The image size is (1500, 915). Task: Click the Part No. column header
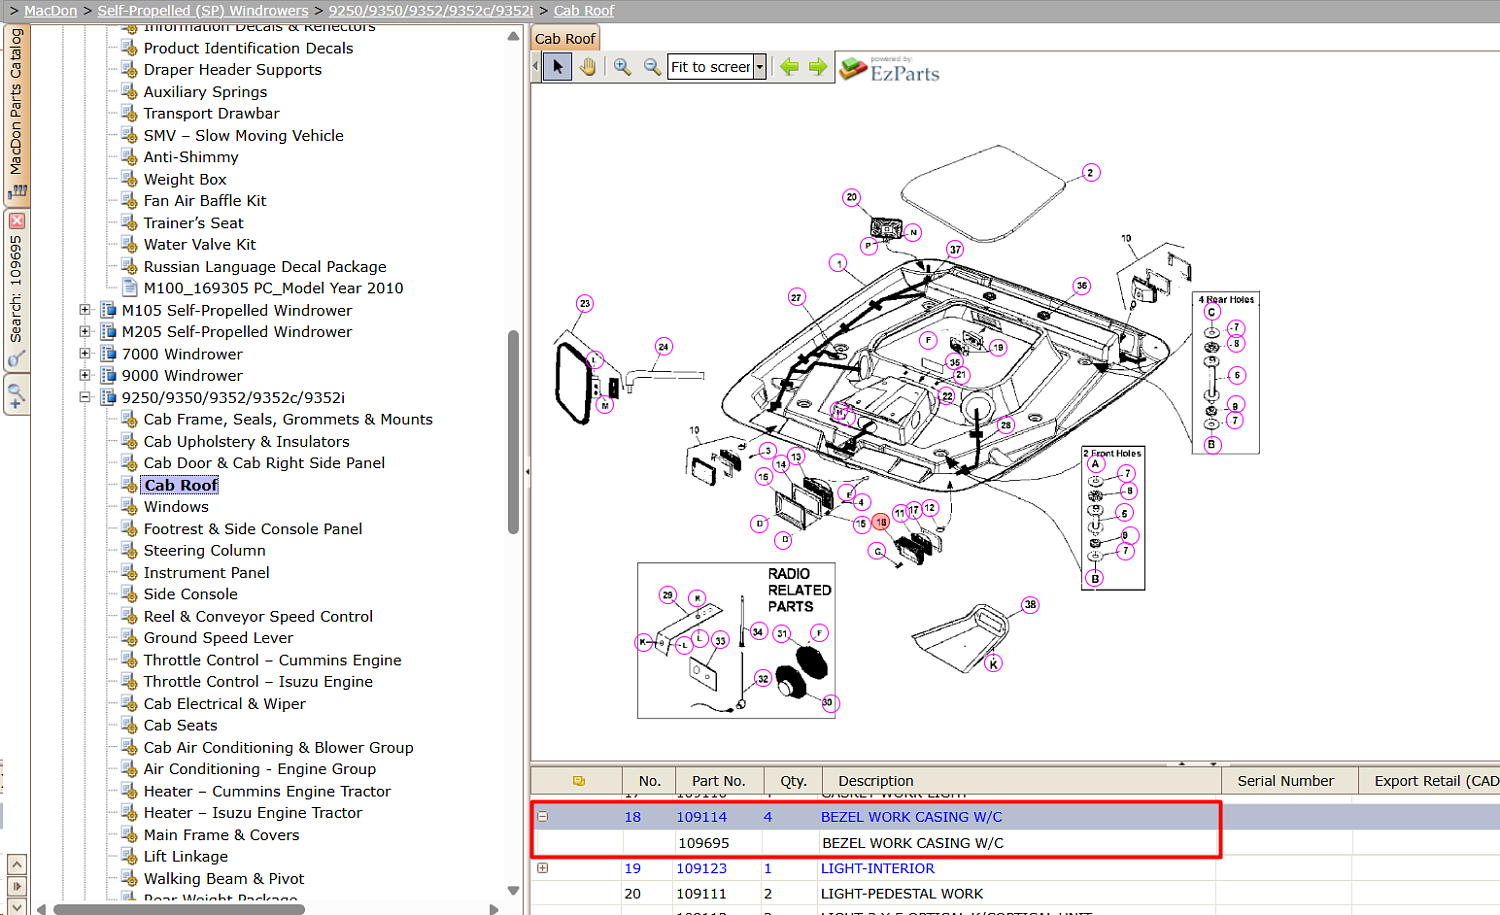(719, 781)
